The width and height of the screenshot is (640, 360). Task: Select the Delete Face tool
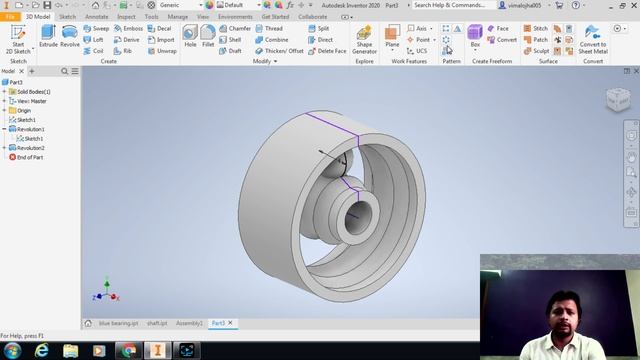tap(327, 51)
